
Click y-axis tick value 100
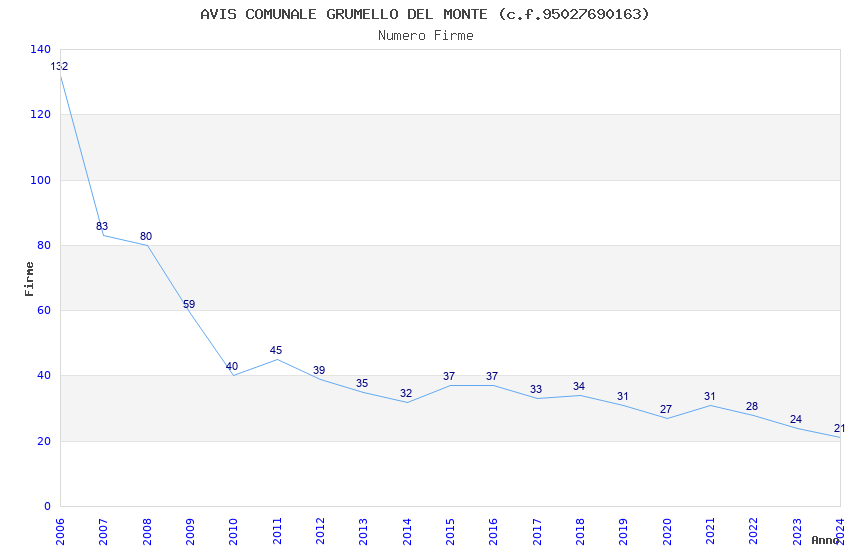(x=41, y=180)
